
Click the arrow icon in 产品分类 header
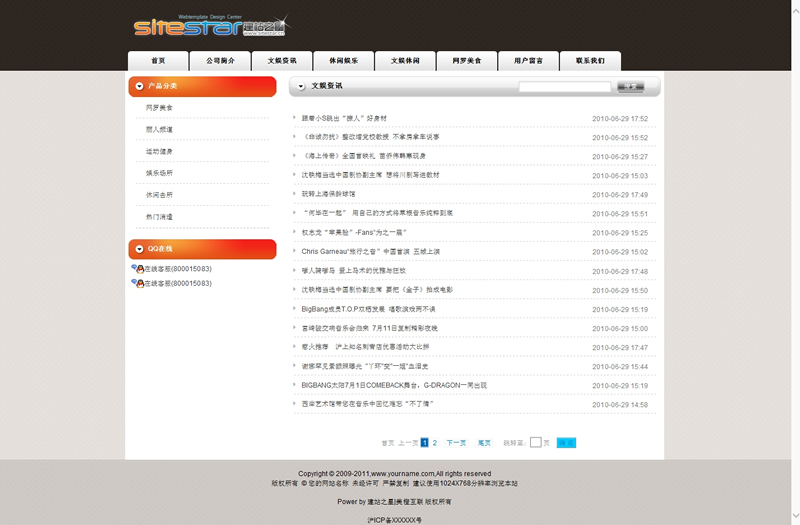click(x=139, y=87)
